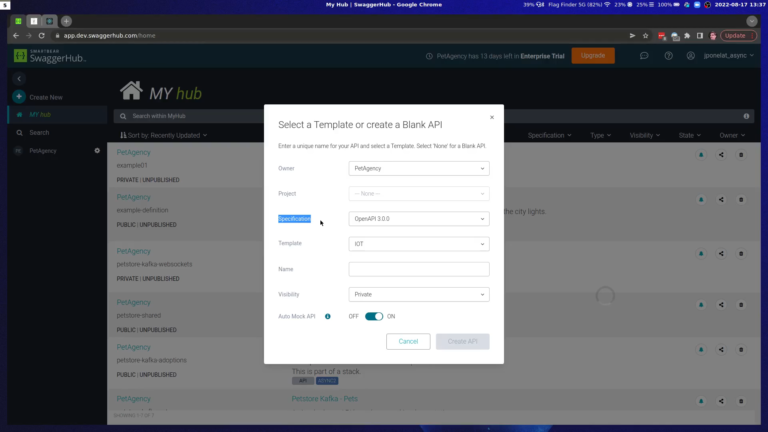768x432 pixels.
Task: Click the share icon in example-definition row
Action: tap(721, 200)
